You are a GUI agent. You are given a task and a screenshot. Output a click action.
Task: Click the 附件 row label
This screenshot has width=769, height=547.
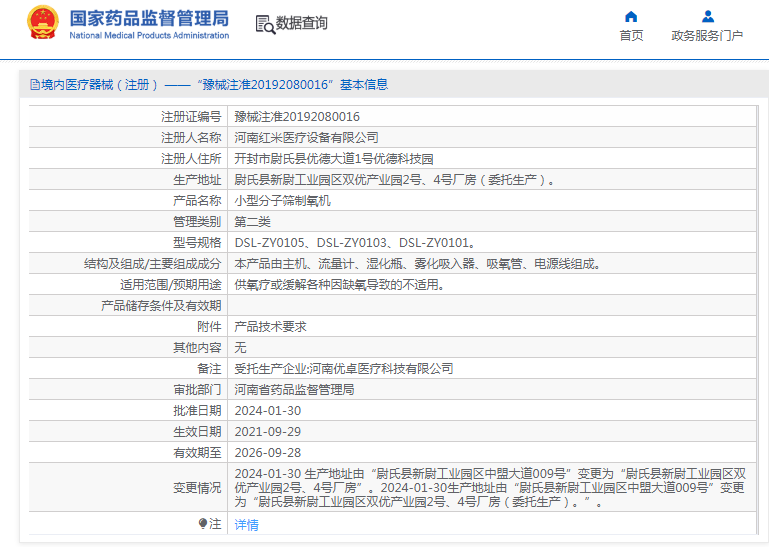point(209,327)
